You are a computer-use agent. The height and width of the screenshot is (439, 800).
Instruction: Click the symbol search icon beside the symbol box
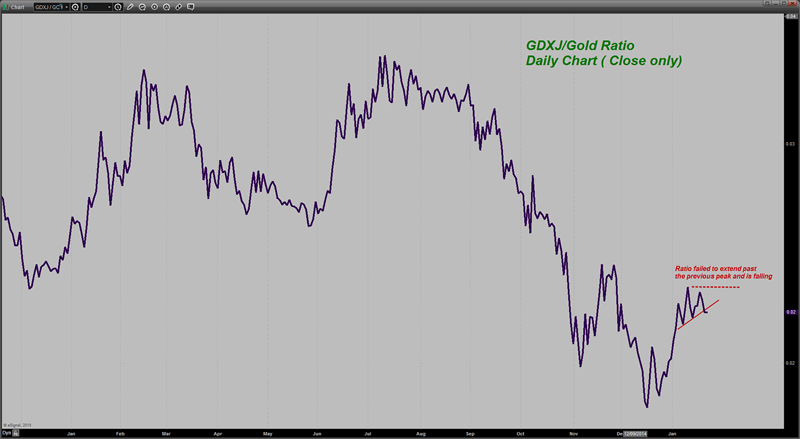pyautogui.click(x=75, y=7)
